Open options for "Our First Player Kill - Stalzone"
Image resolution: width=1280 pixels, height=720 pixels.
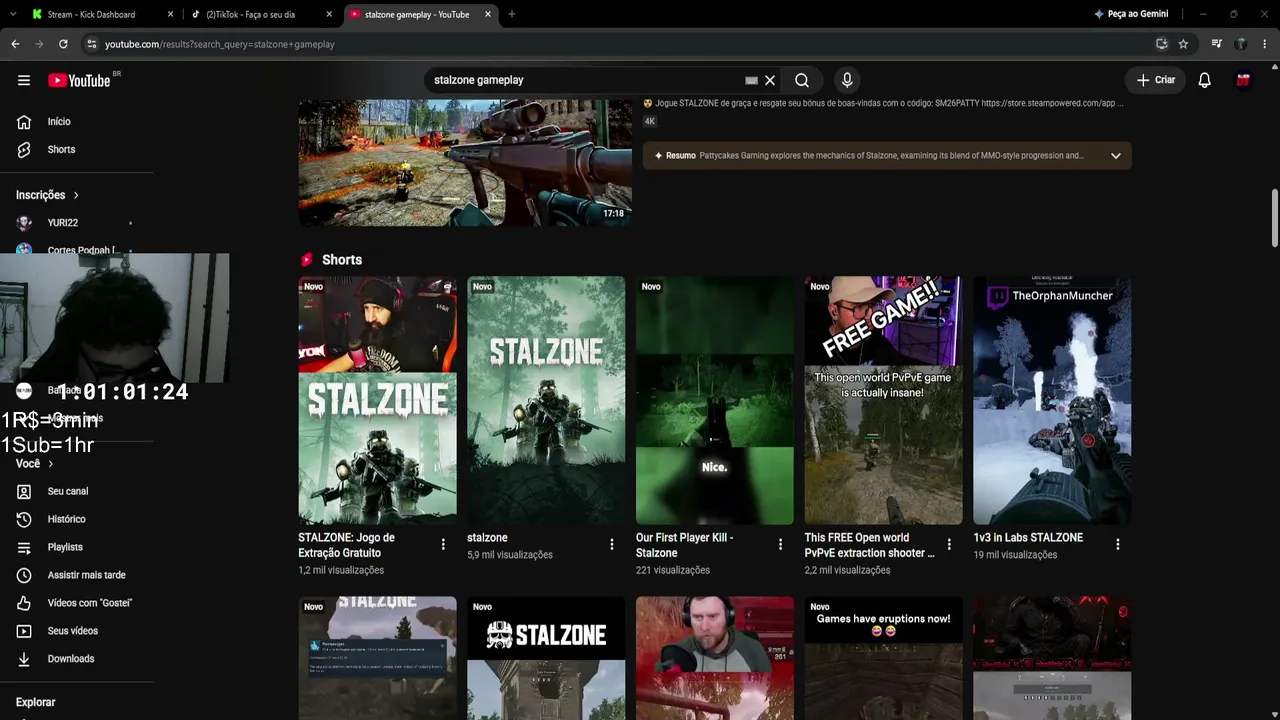coord(781,544)
